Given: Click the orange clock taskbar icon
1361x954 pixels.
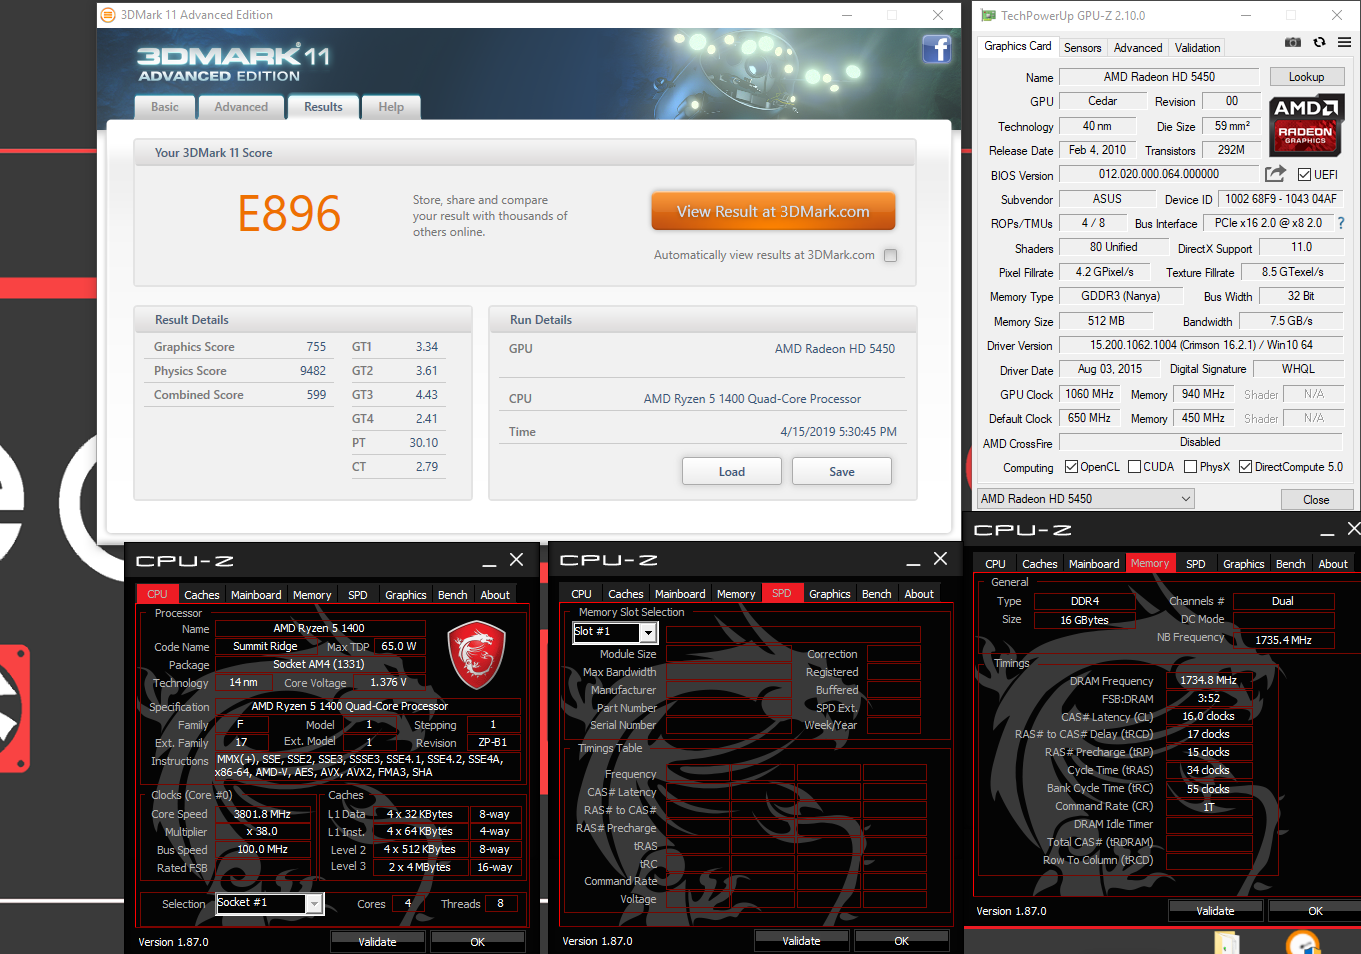Looking at the screenshot, I should click(x=1302, y=942).
